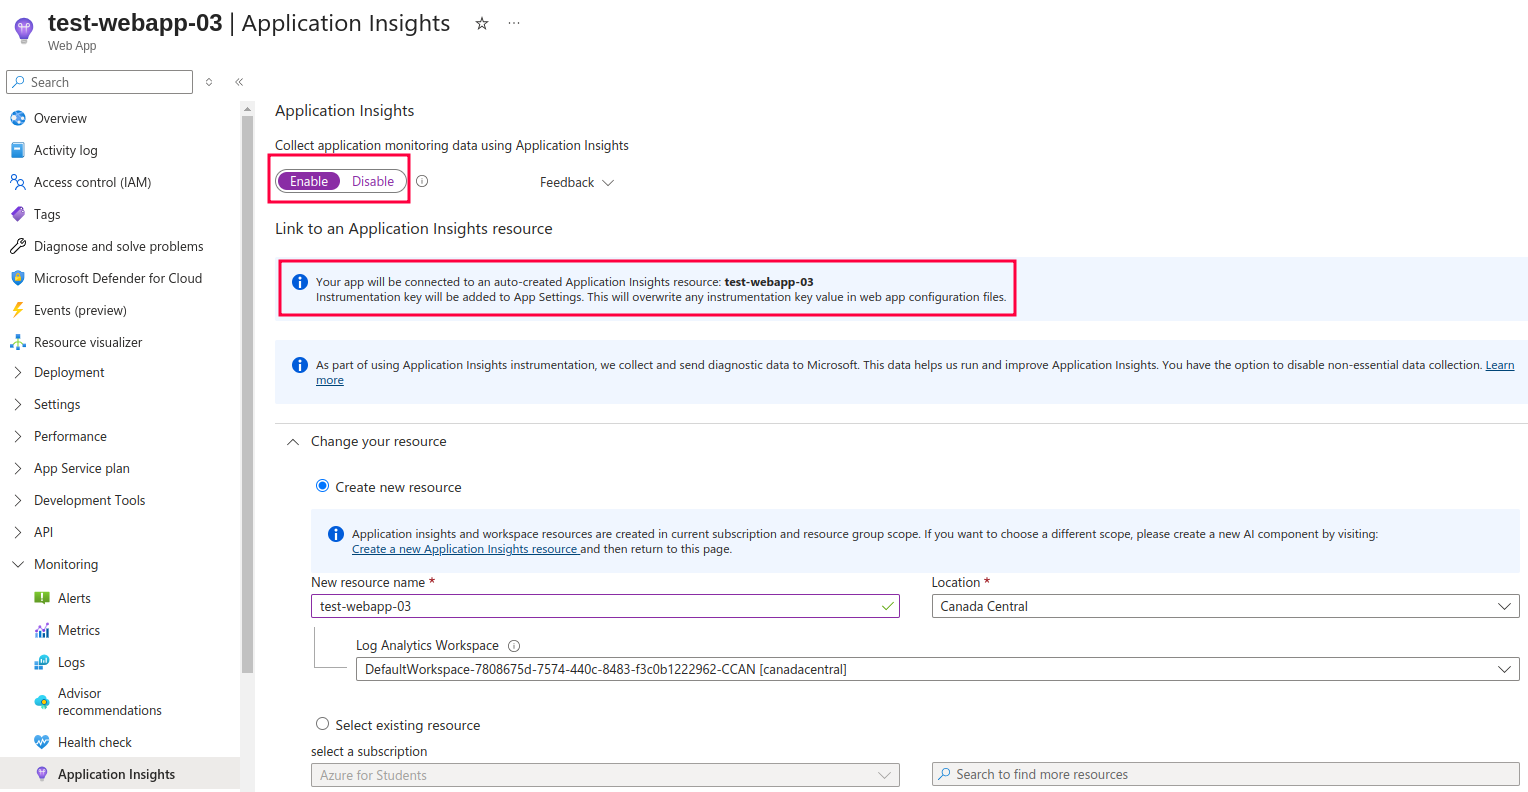
Task: Open the more options ellipsis in the header
Action: coord(514,23)
